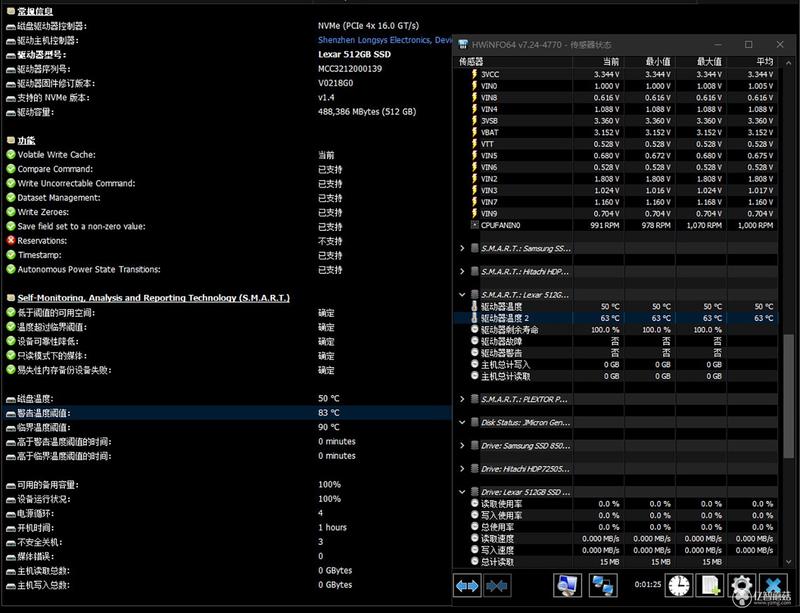Select the VIN5 voltage sensor row

click(x=616, y=156)
